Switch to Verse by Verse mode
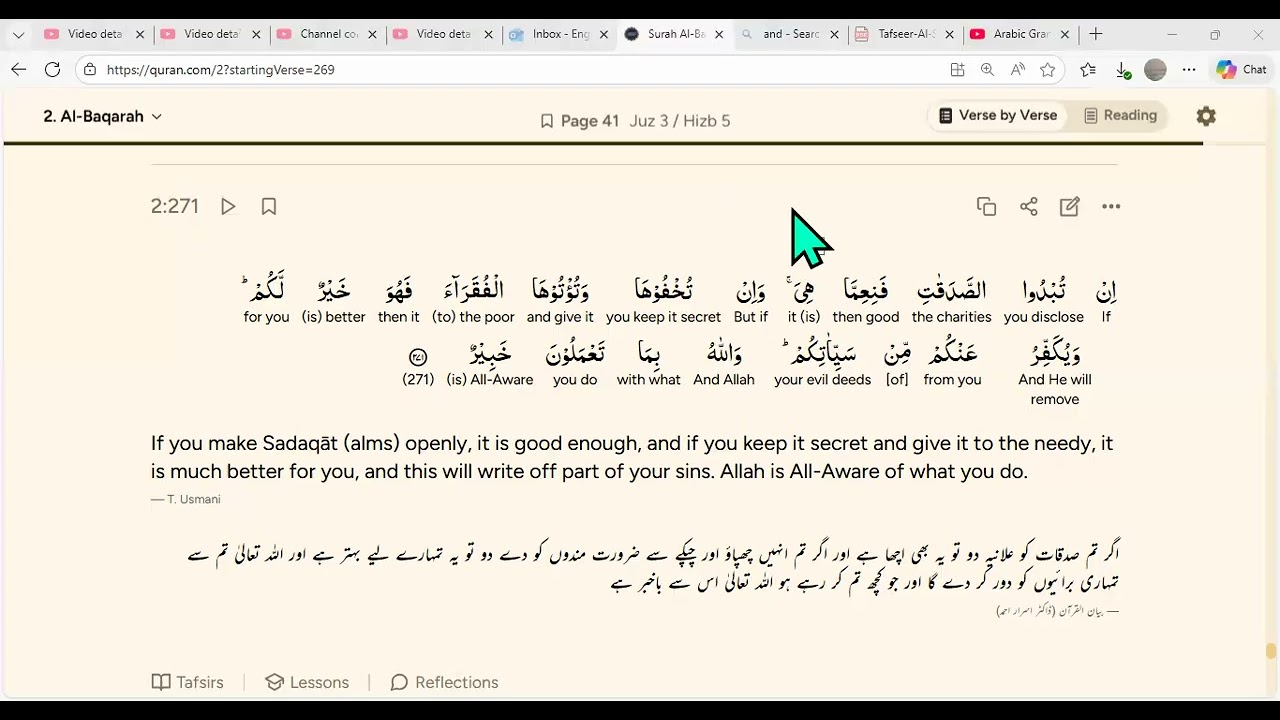 point(998,115)
